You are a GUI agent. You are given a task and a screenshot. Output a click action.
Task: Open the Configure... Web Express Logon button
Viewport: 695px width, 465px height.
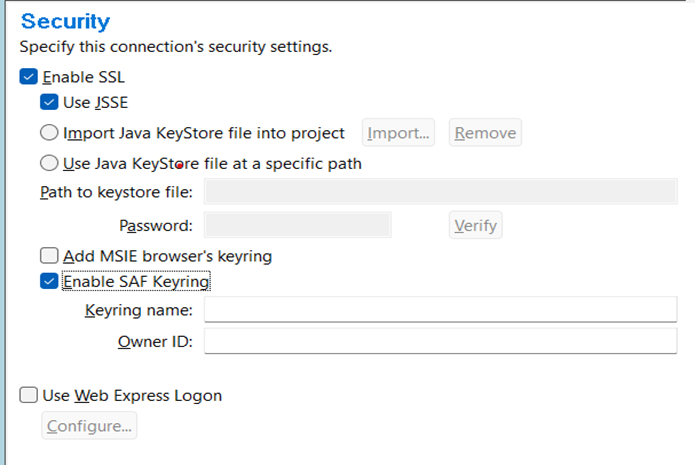point(89,426)
